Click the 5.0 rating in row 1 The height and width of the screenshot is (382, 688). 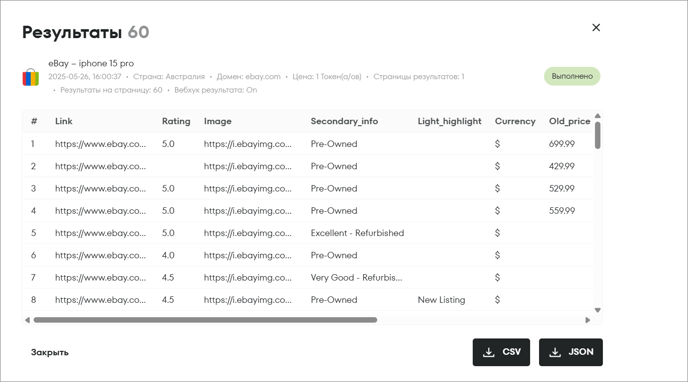pyautogui.click(x=168, y=144)
